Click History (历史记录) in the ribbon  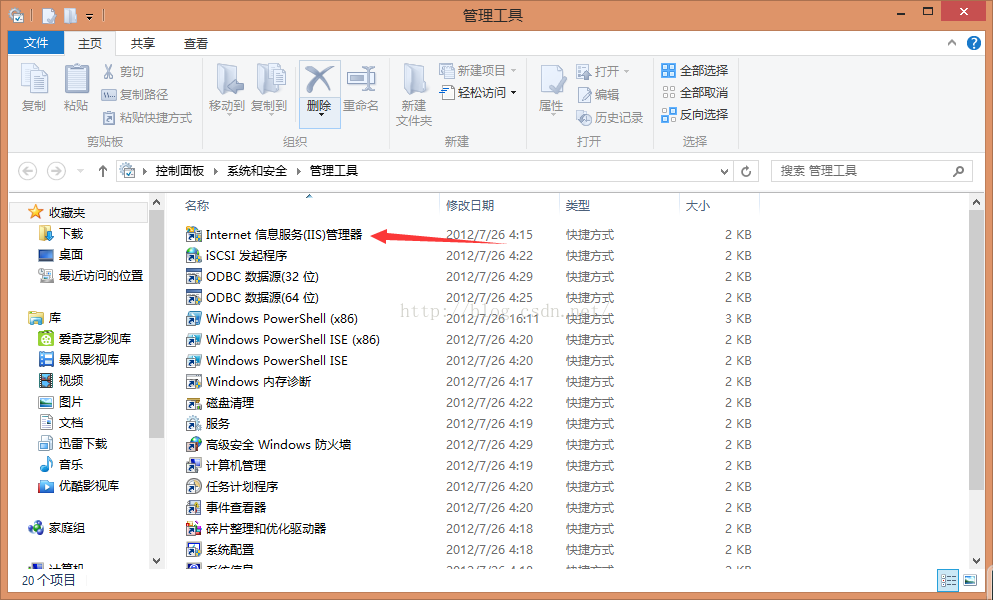click(x=610, y=117)
